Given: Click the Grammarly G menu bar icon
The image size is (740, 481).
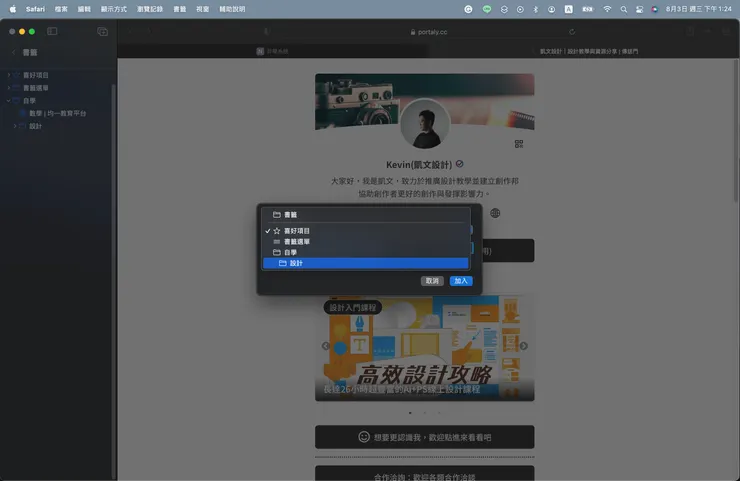Looking at the screenshot, I should 468,9.
